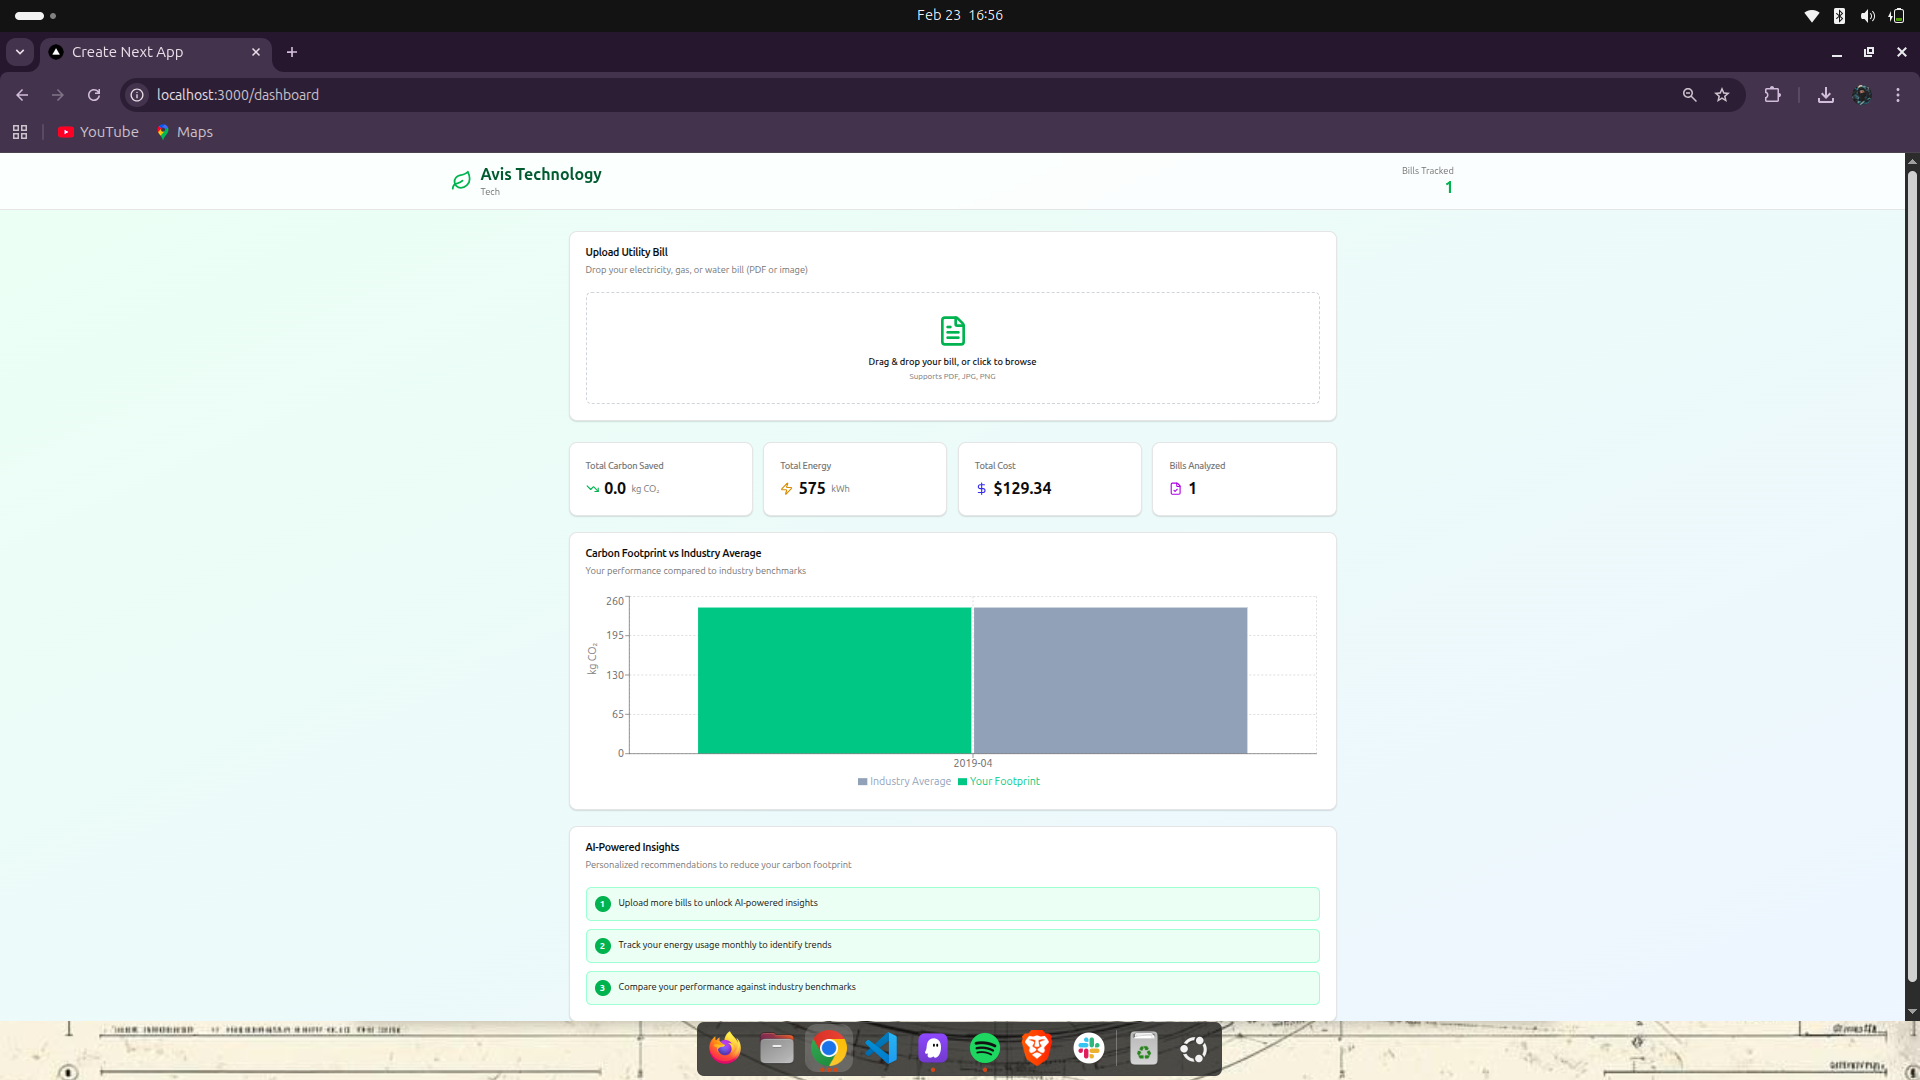1920x1080 pixels.
Task: Toggle Your Footprint legend entry
Action: coord(999,782)
